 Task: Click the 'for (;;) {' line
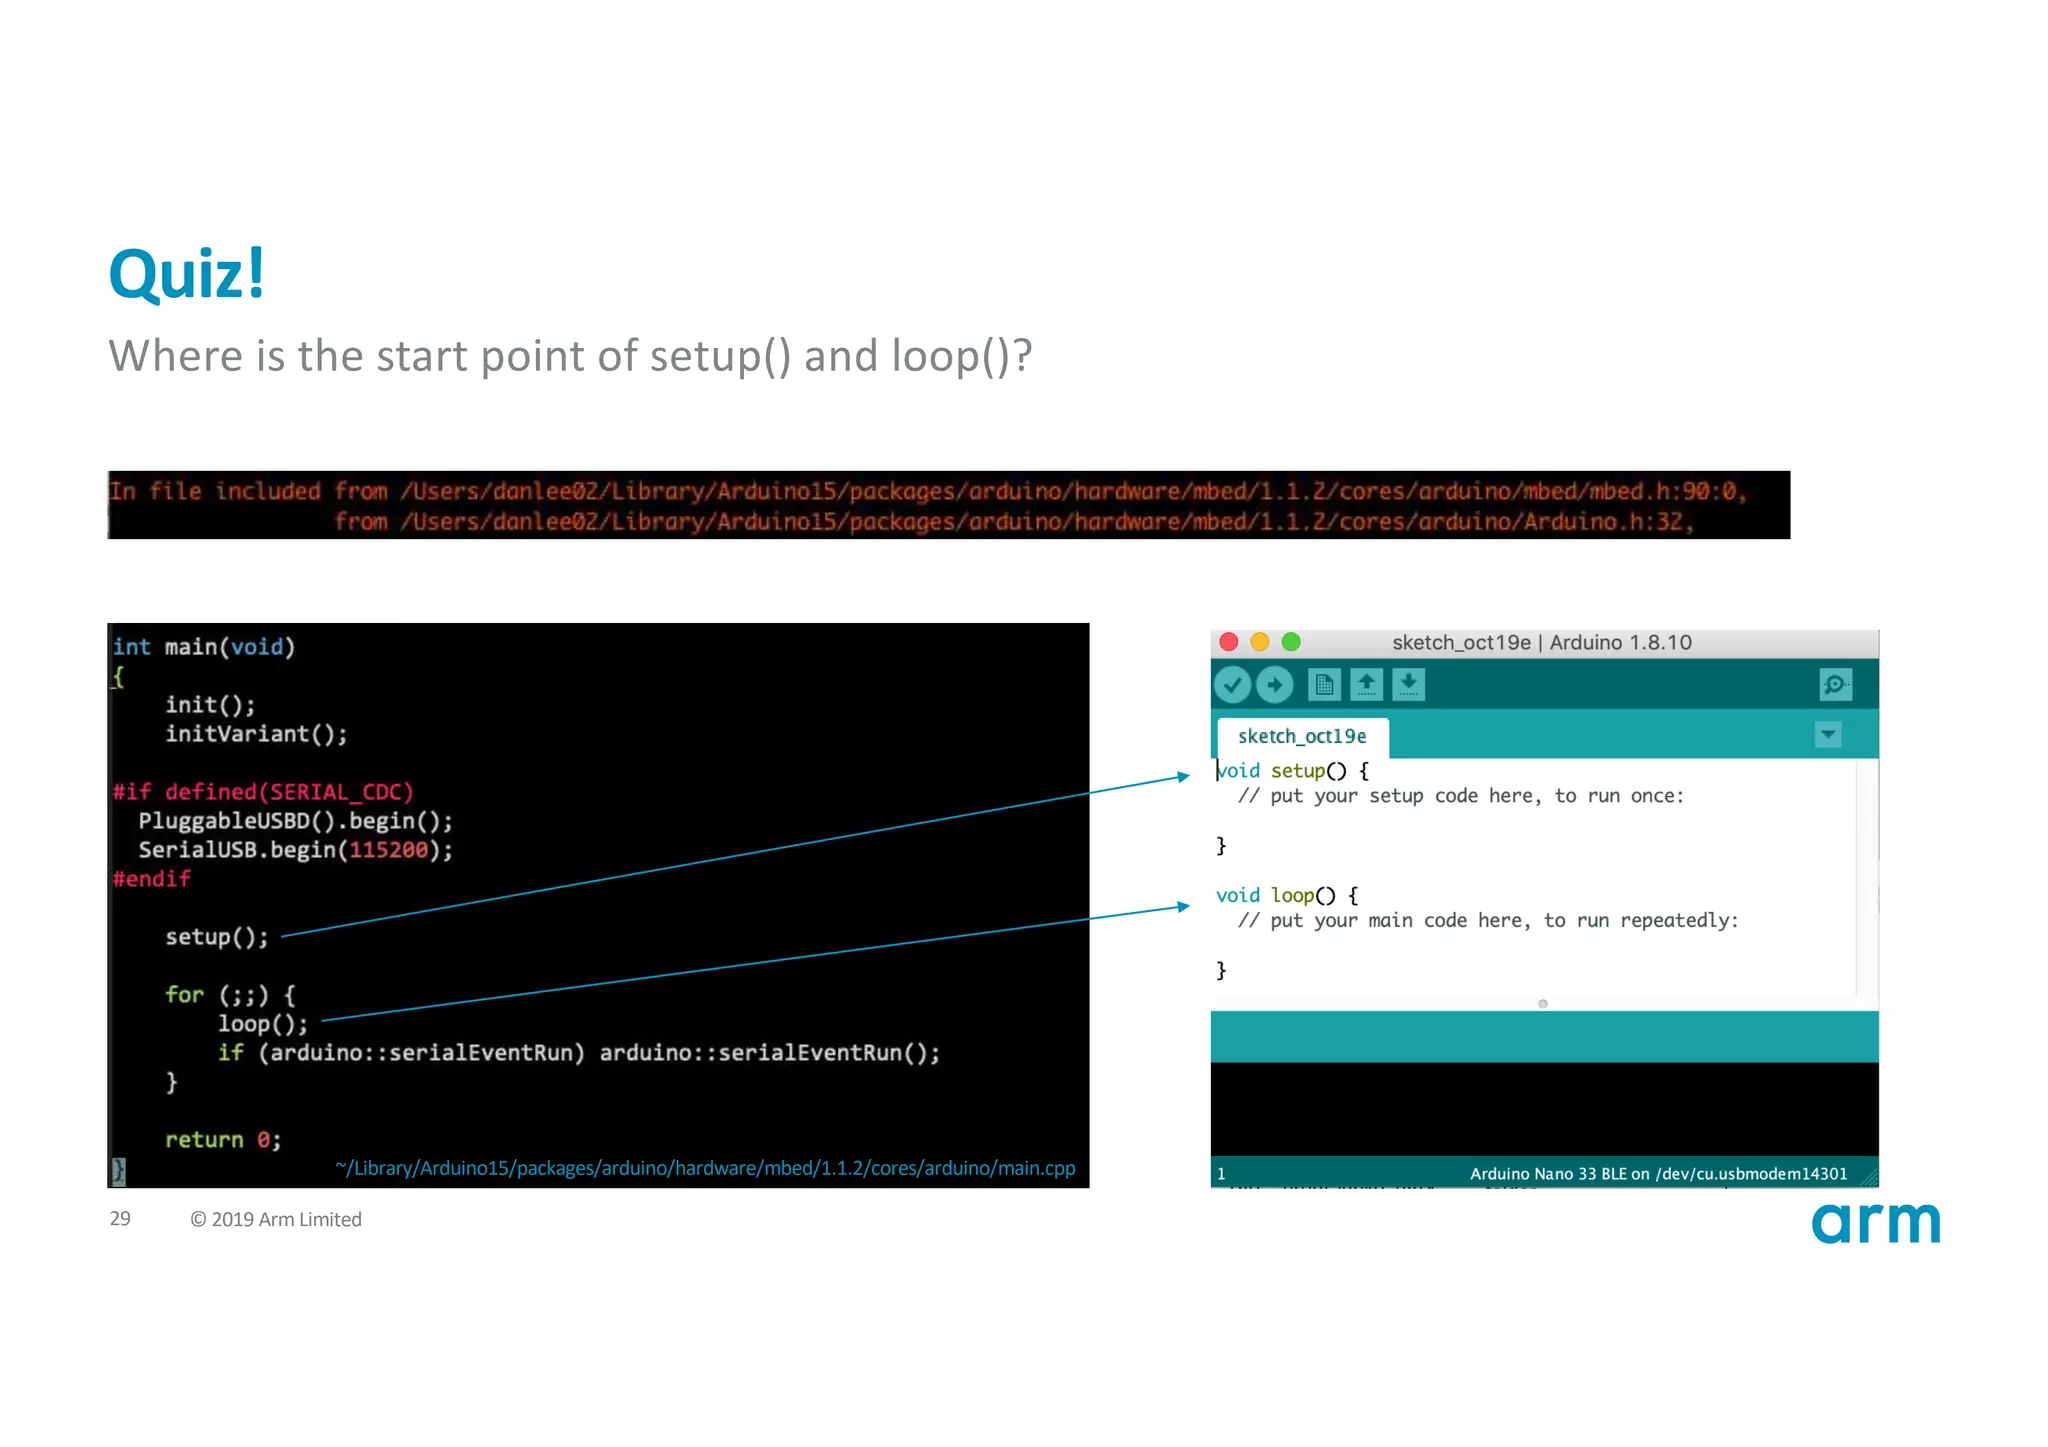point(230,995)
